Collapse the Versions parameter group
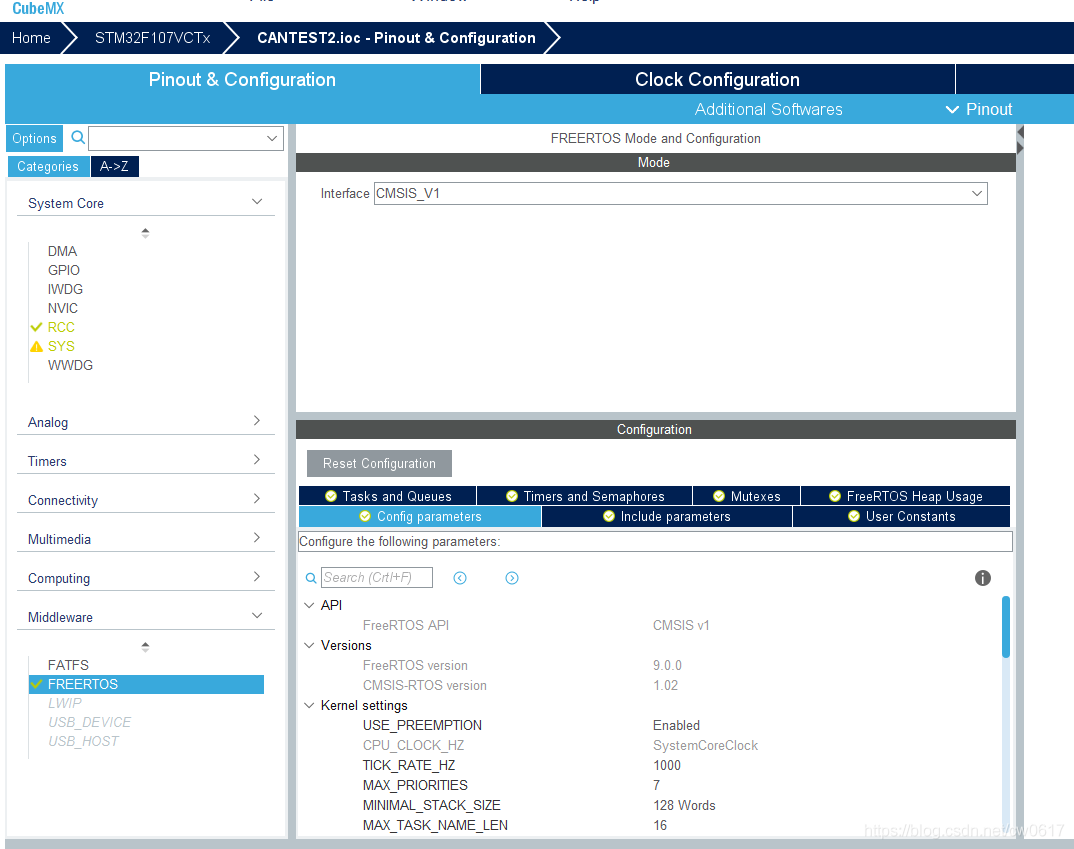Viewport: 1074px width, 849px height. pyautogui.click(x=310, y=646)
